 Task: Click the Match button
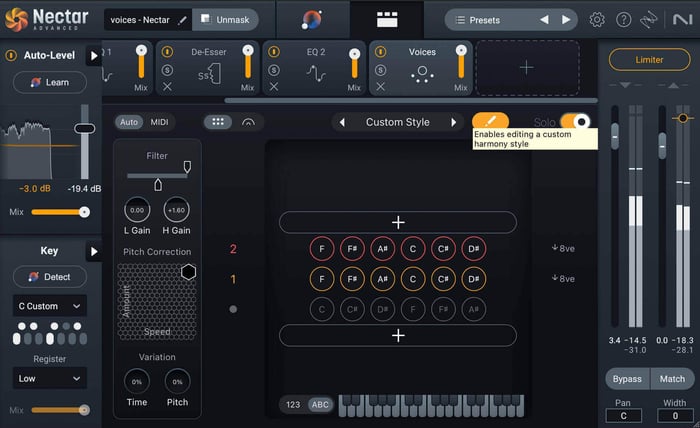point(672,379)
